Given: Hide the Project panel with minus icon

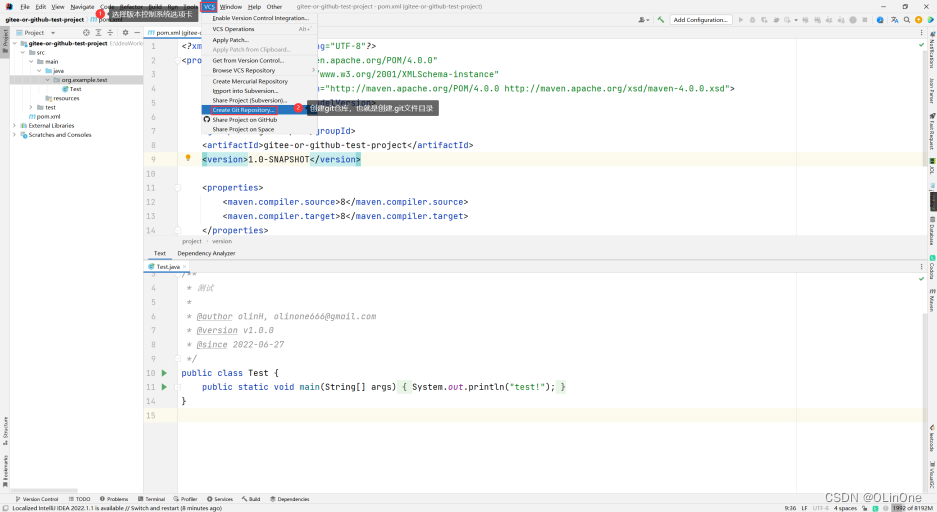Looking at the screenshot, I should click(x=137, y=33).
